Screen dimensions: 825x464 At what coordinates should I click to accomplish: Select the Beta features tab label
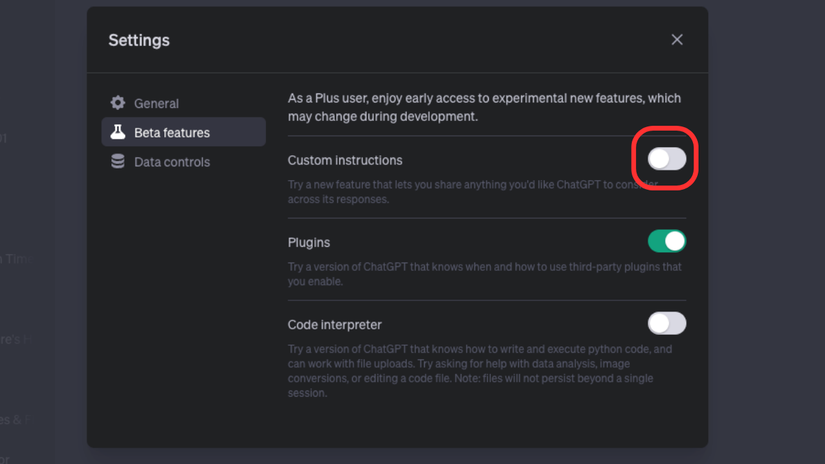tap(172, 133)
